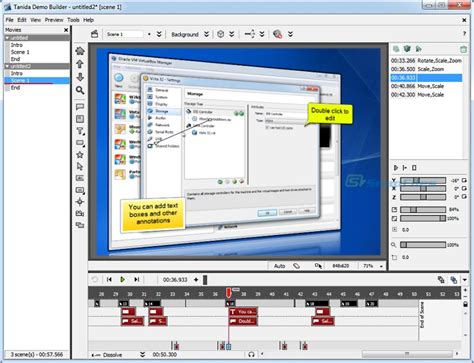Open the Help menu
The height and width of the screenshot is (363, 474).
click(x=88, y=20)
